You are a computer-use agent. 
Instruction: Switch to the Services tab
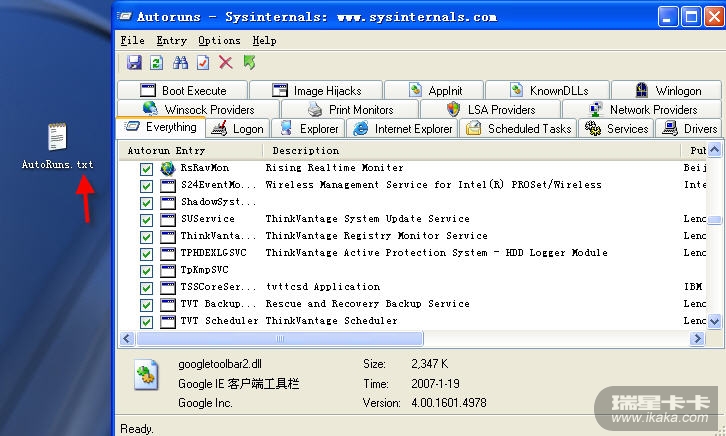tap(616, 129)
